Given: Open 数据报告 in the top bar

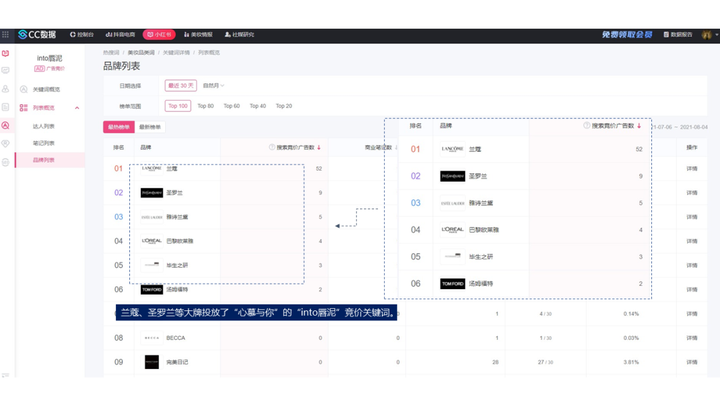Looking at the screenshot, I should point(678,34).
